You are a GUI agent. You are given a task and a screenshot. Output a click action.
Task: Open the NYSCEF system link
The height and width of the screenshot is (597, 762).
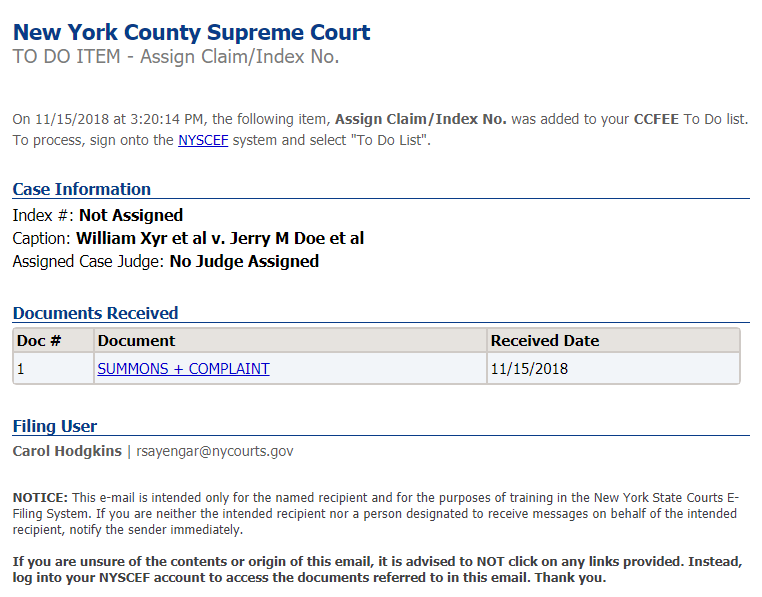click(203, 141)
